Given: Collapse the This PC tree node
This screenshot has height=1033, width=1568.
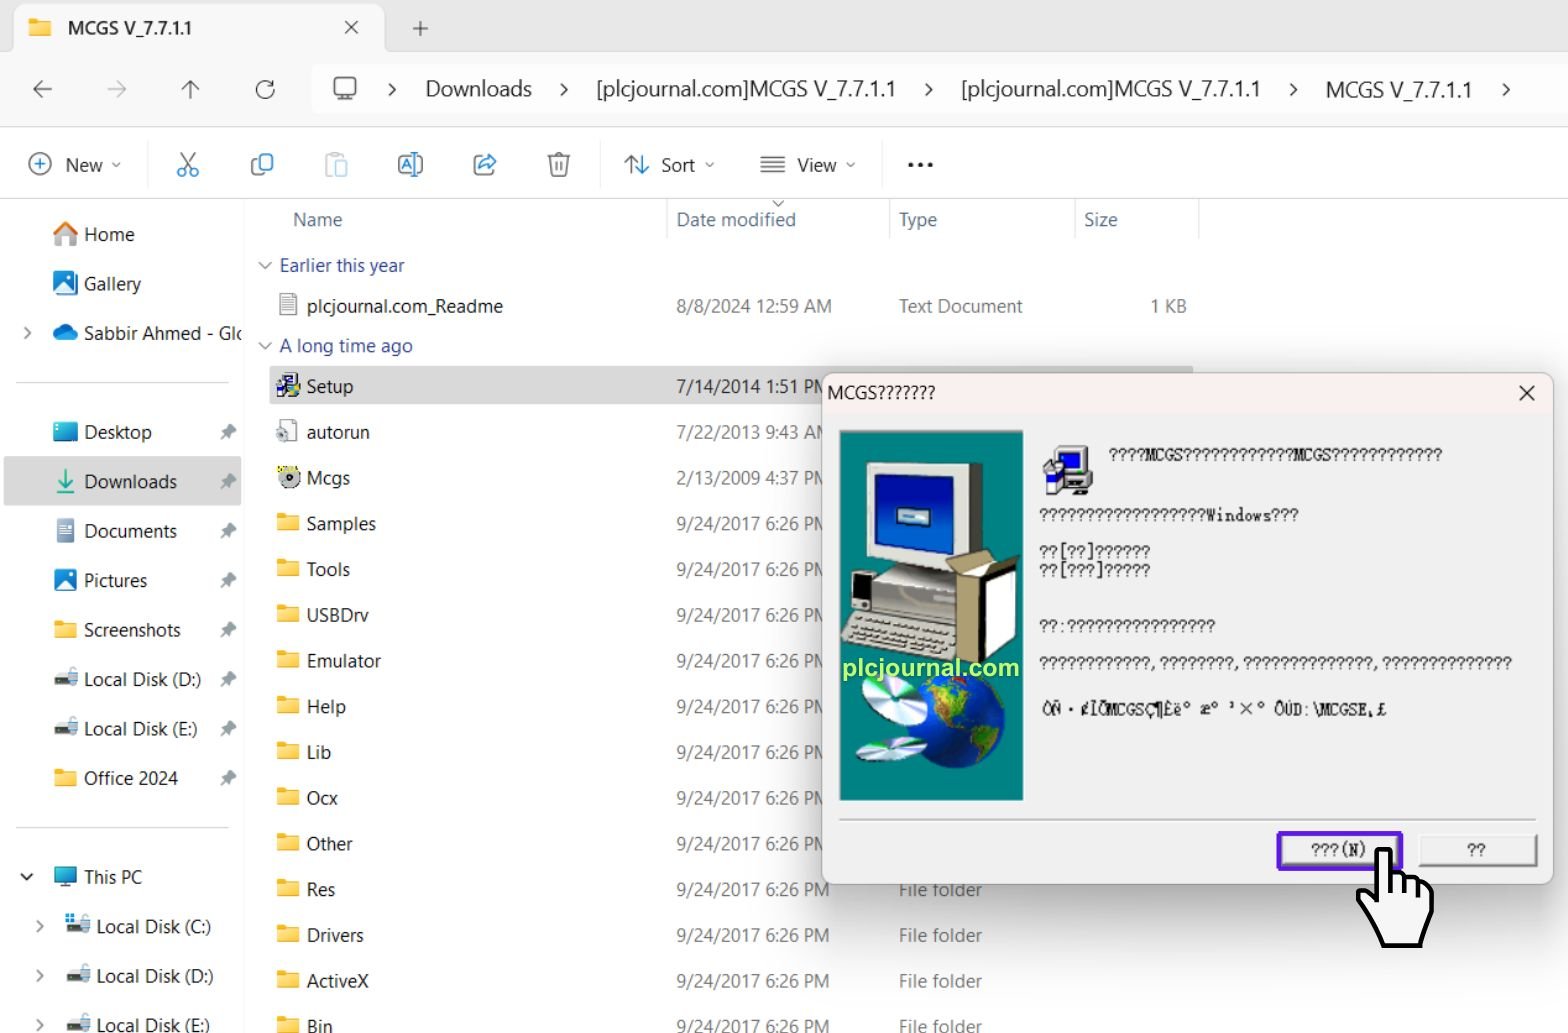Looking at the screenshot, I should coord(27,877).
